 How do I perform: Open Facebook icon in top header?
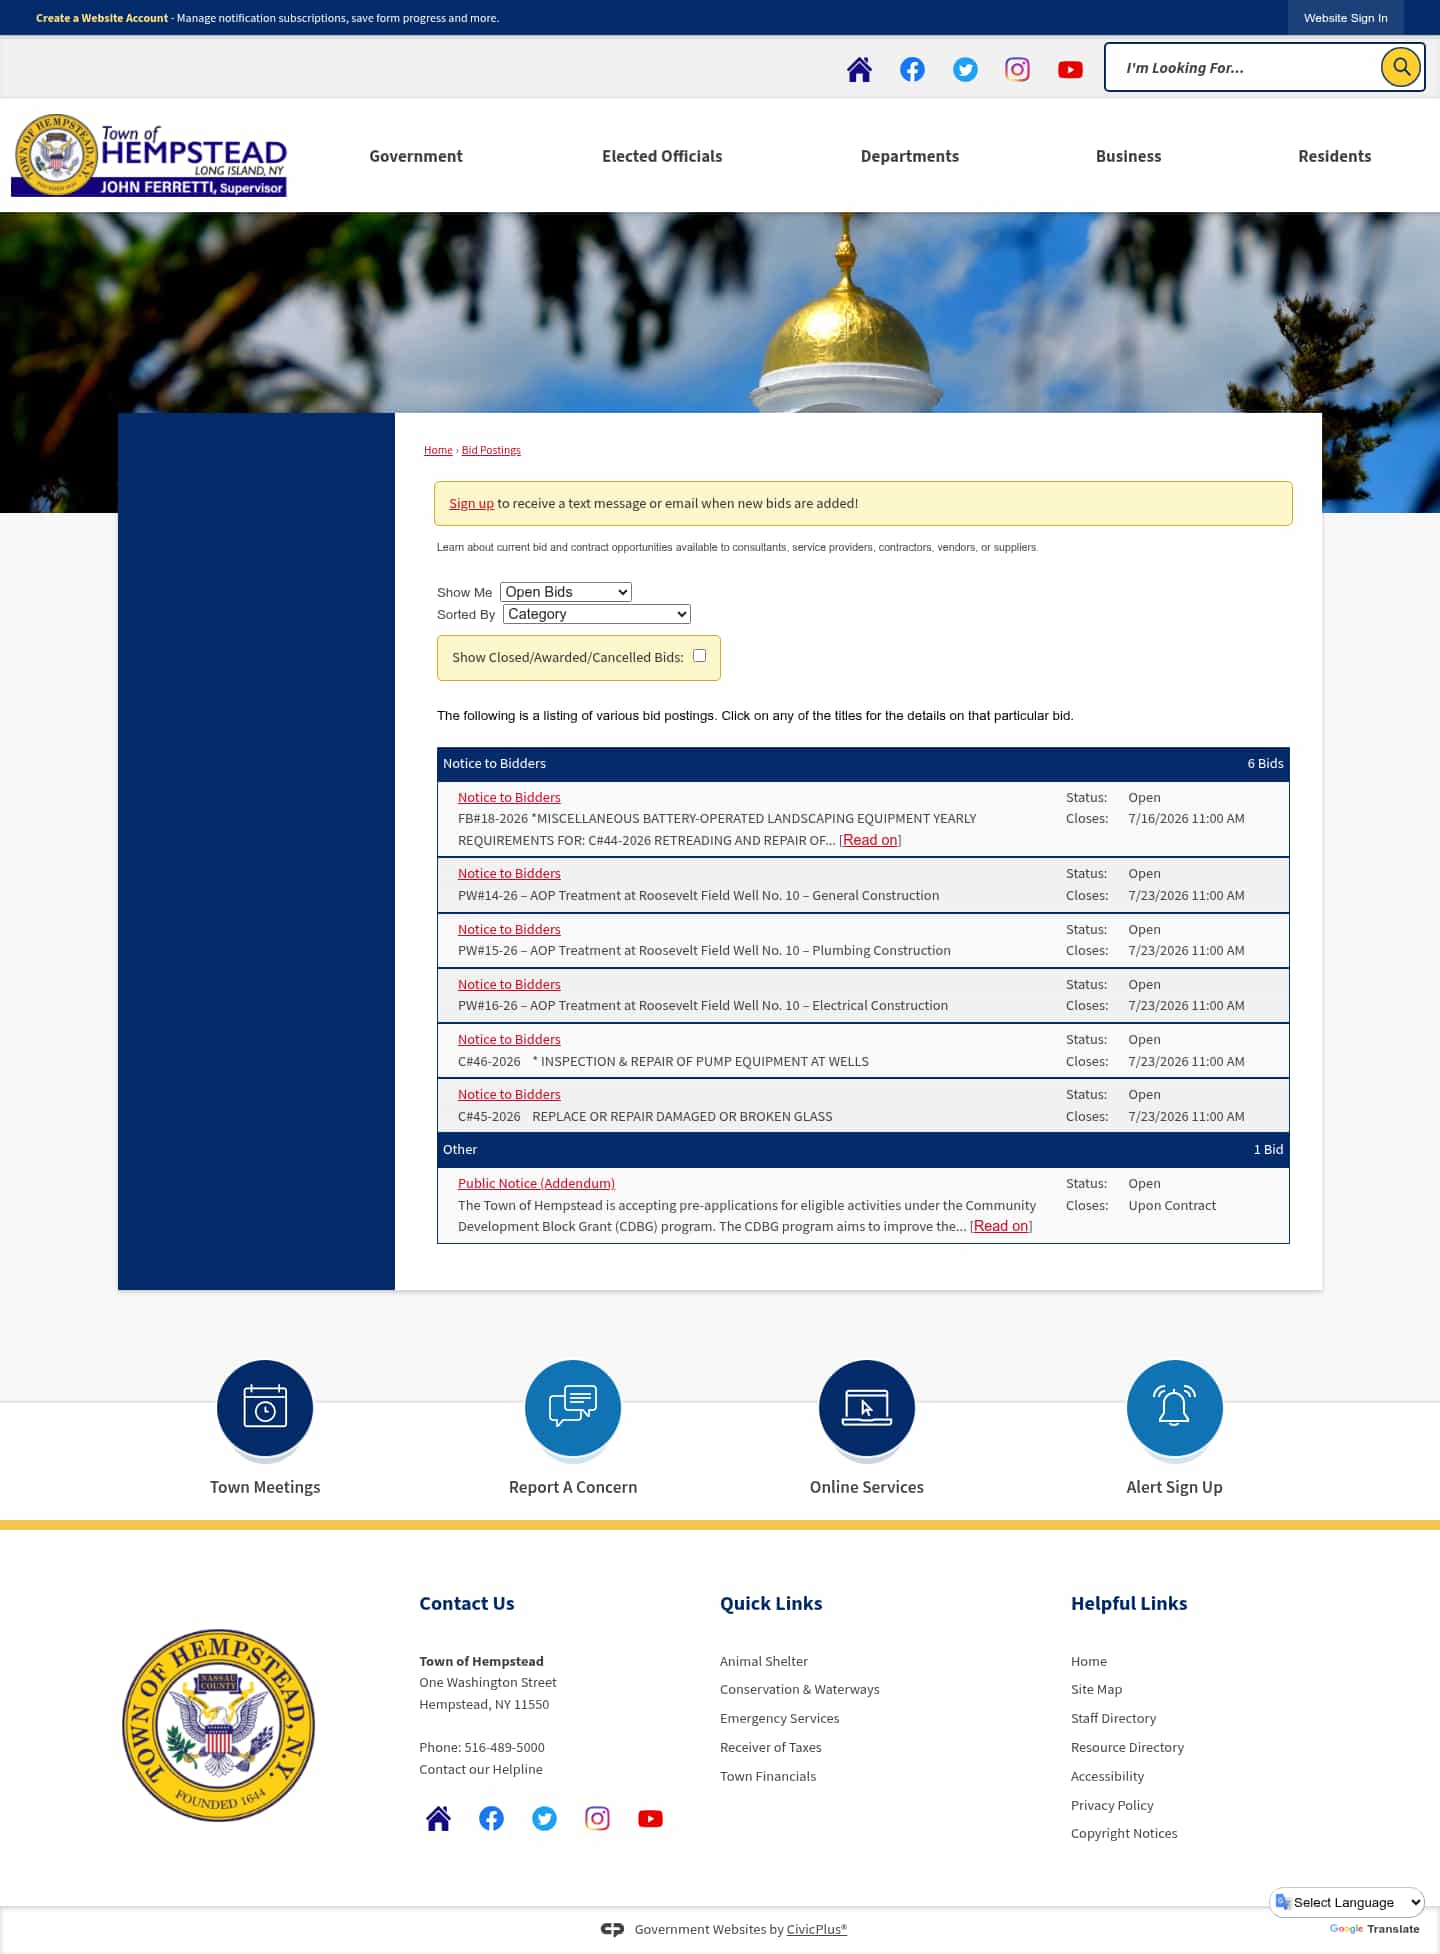click(x=912, y=69)
